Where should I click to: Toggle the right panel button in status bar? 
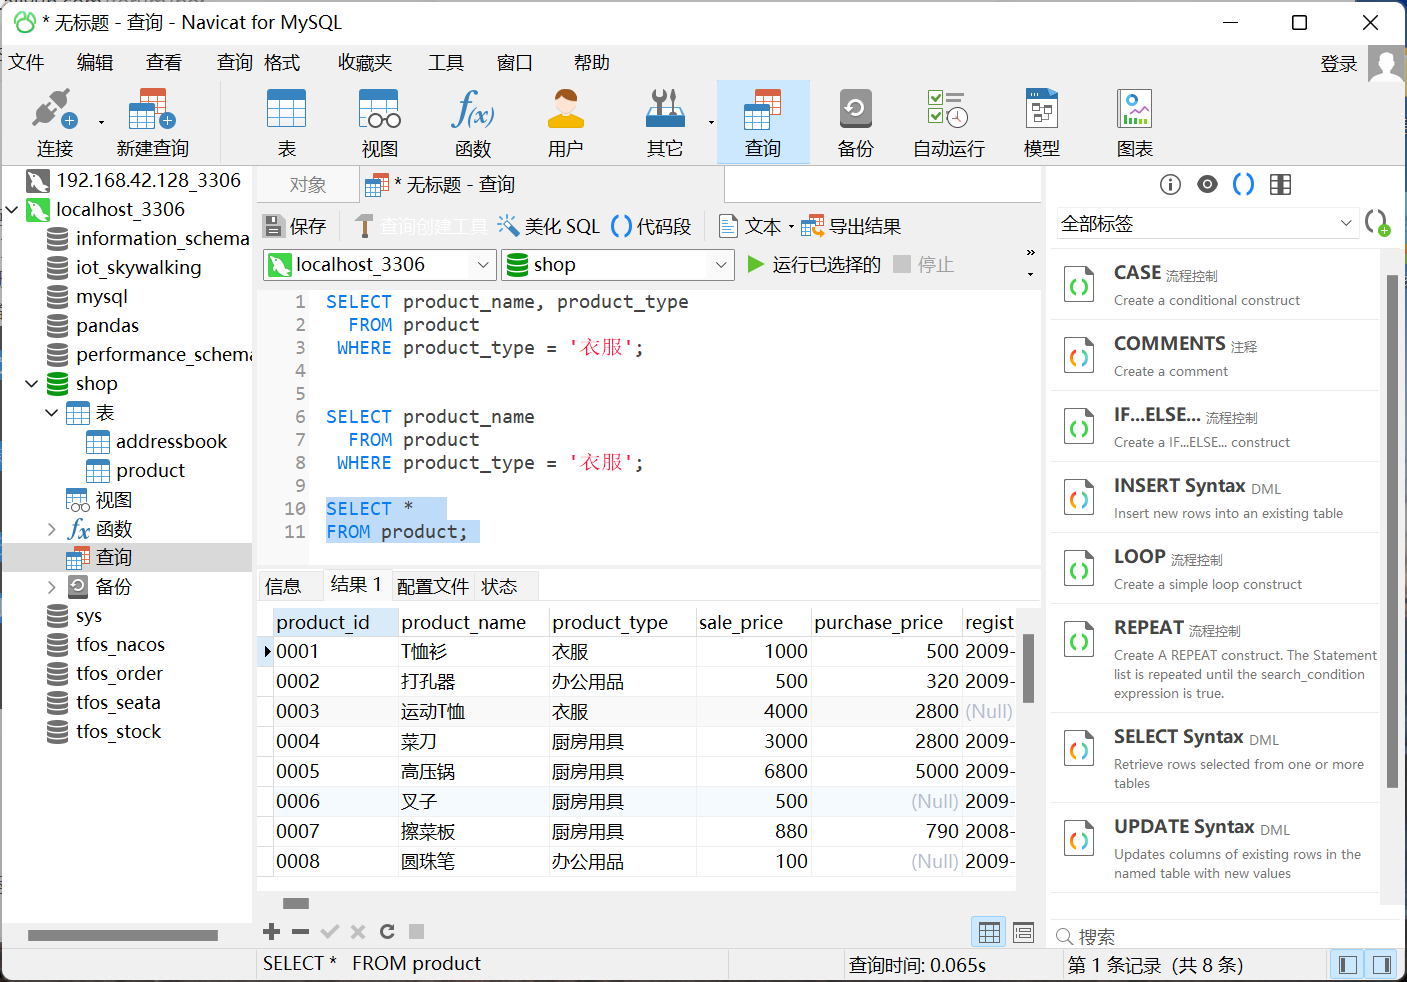click(1382, 965)
